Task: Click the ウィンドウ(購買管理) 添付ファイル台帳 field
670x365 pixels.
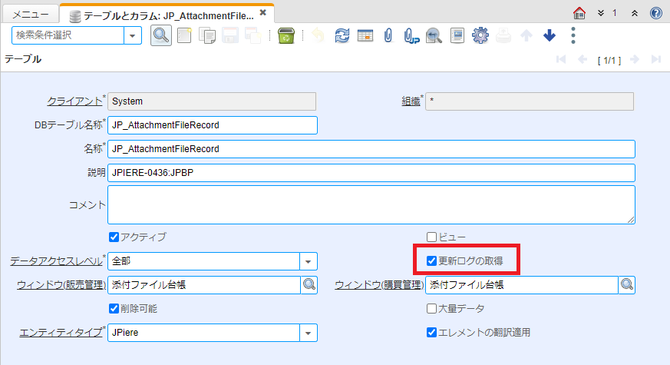Action: coord(522,285)
